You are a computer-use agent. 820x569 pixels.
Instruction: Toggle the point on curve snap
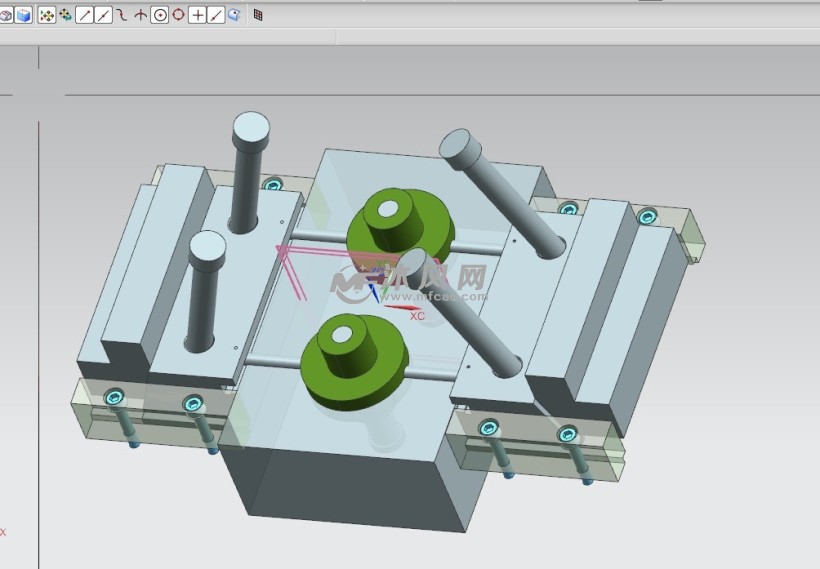pyautogui.click(x=216, y=15)
